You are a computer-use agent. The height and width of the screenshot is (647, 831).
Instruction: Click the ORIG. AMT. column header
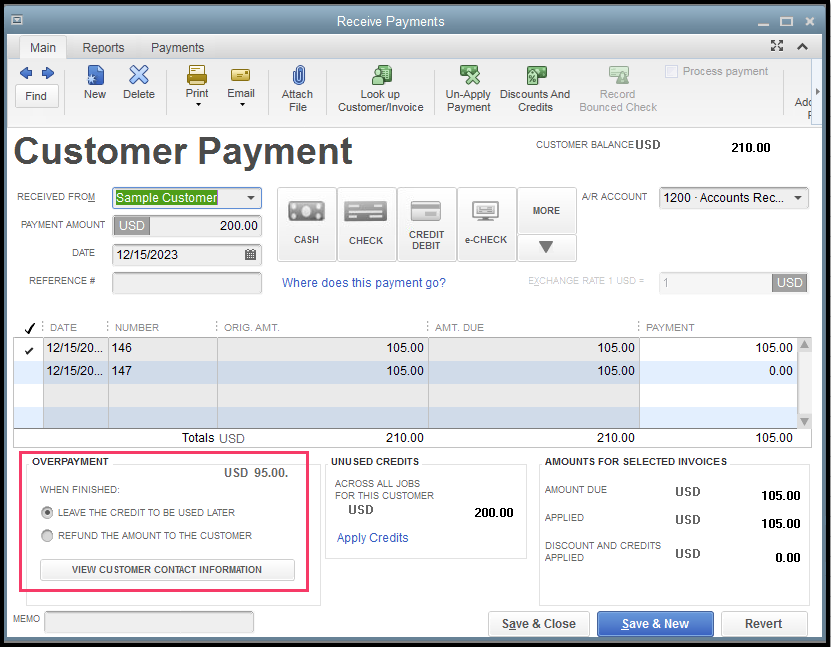pyautogui.click(x=252, y=327)
